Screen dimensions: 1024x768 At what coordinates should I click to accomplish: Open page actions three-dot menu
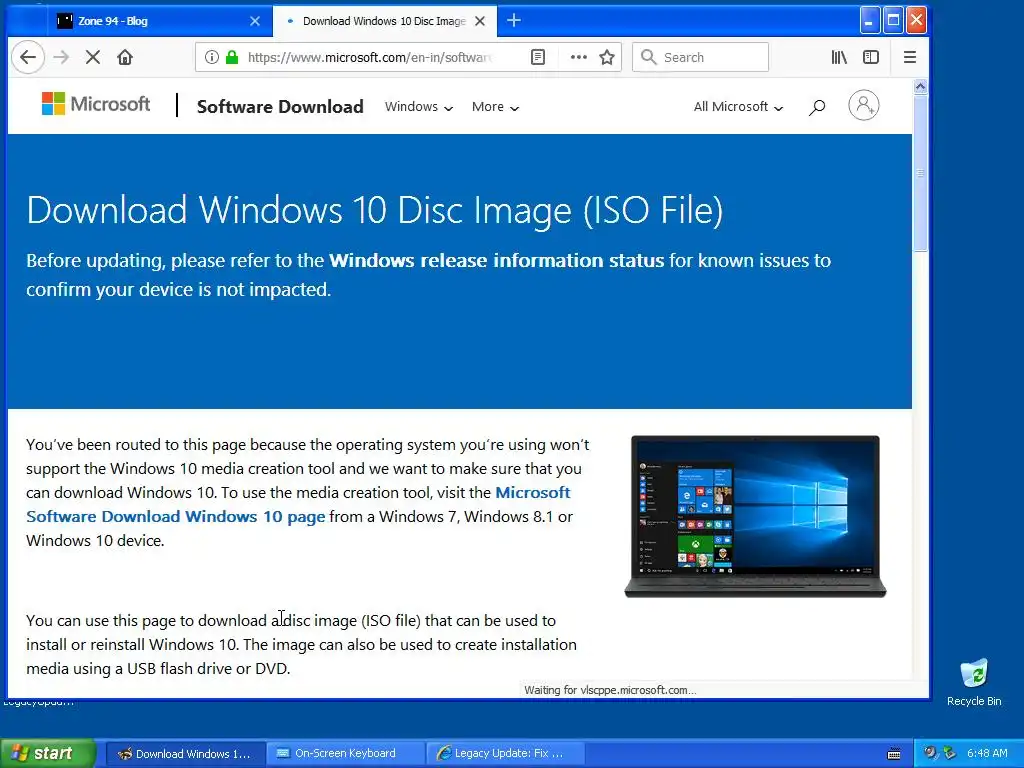579,57
